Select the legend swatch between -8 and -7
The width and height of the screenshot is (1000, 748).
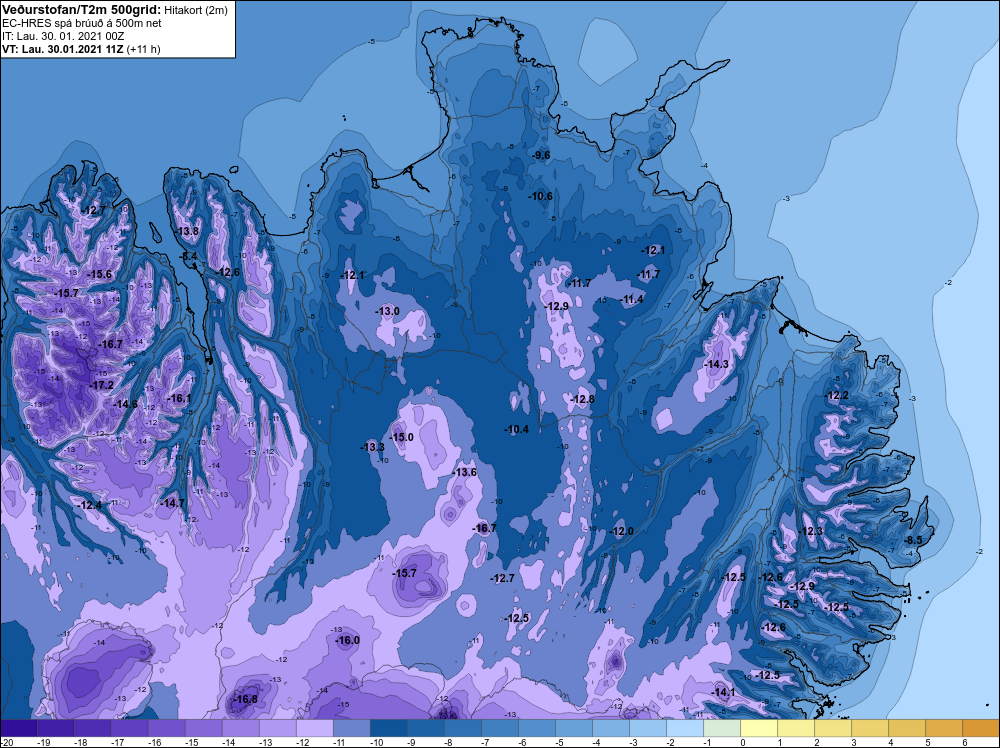(463, 728)
